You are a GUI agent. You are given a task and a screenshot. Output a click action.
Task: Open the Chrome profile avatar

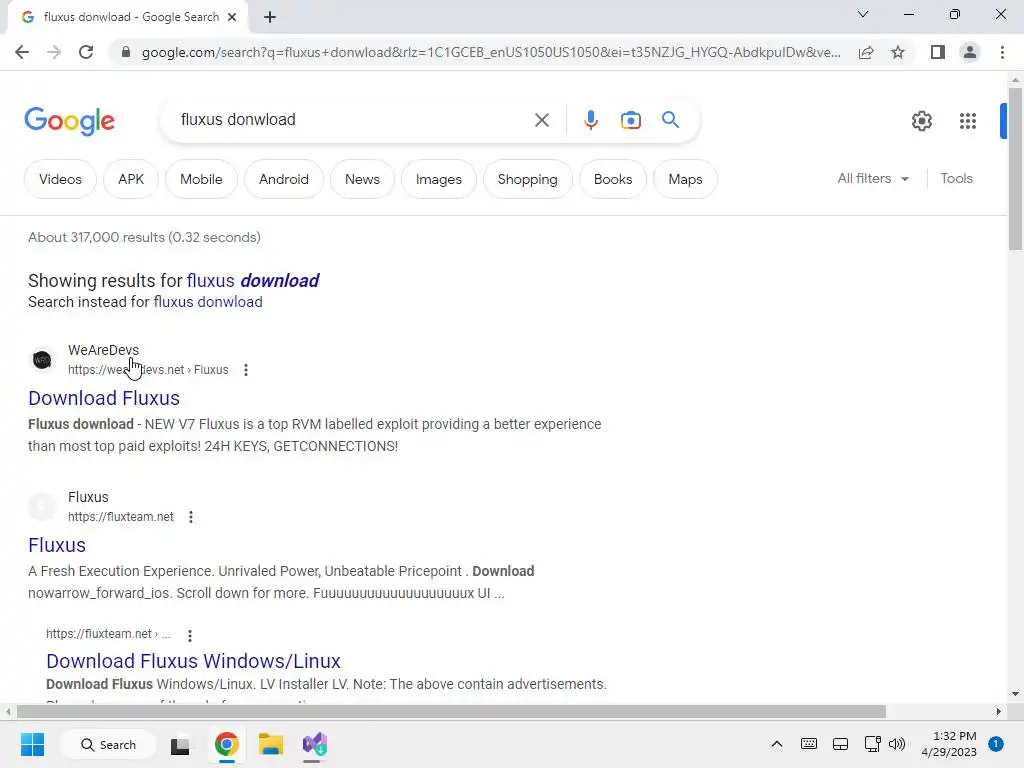pos(970,52)
